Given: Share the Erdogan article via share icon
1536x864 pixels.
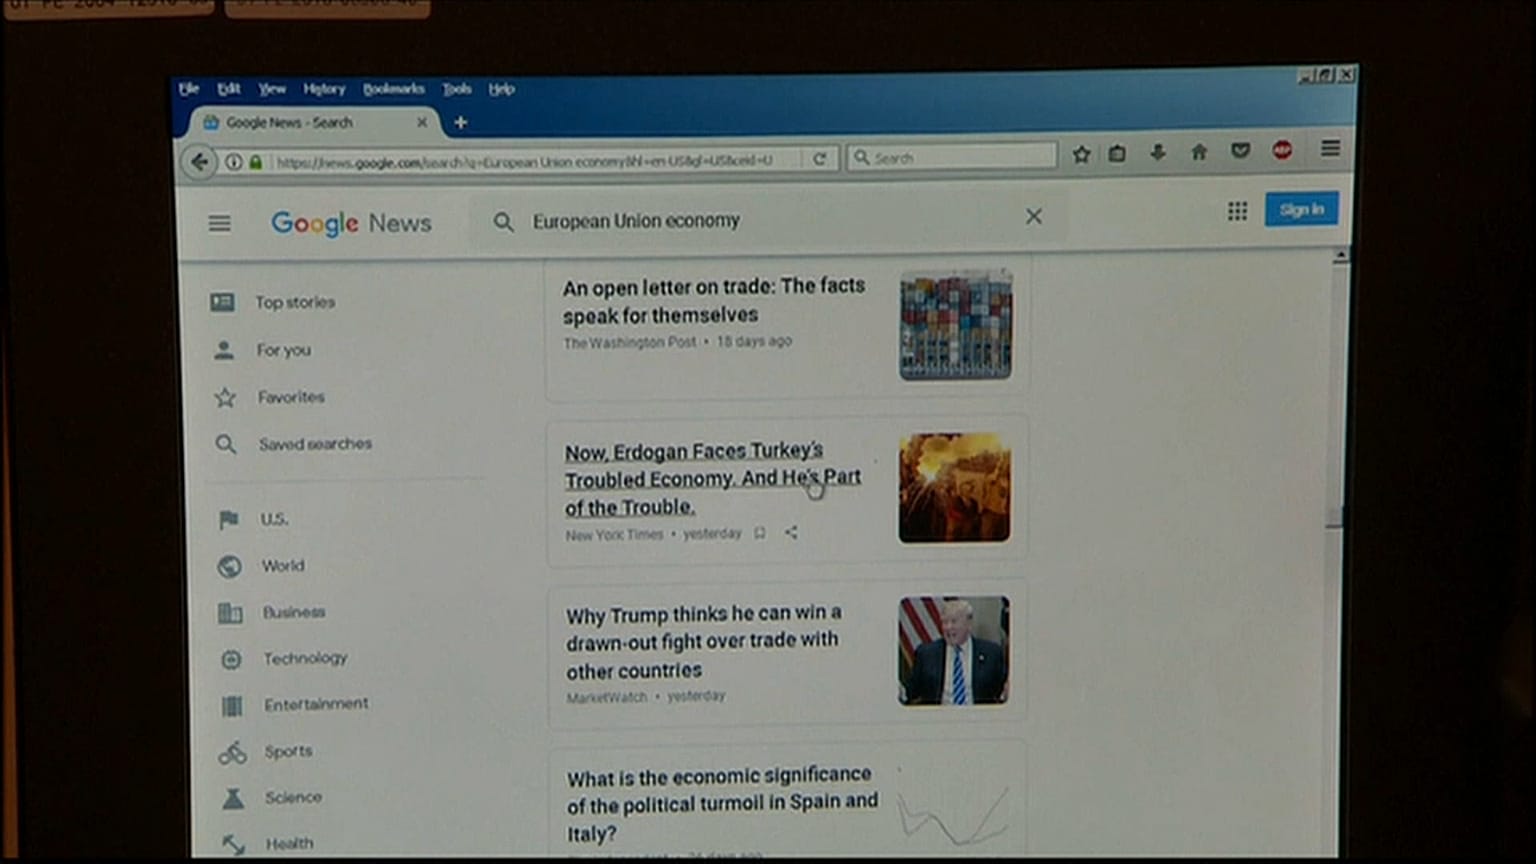Looking at the screenshot, I should pyautogui.click(x=791, y=533).
